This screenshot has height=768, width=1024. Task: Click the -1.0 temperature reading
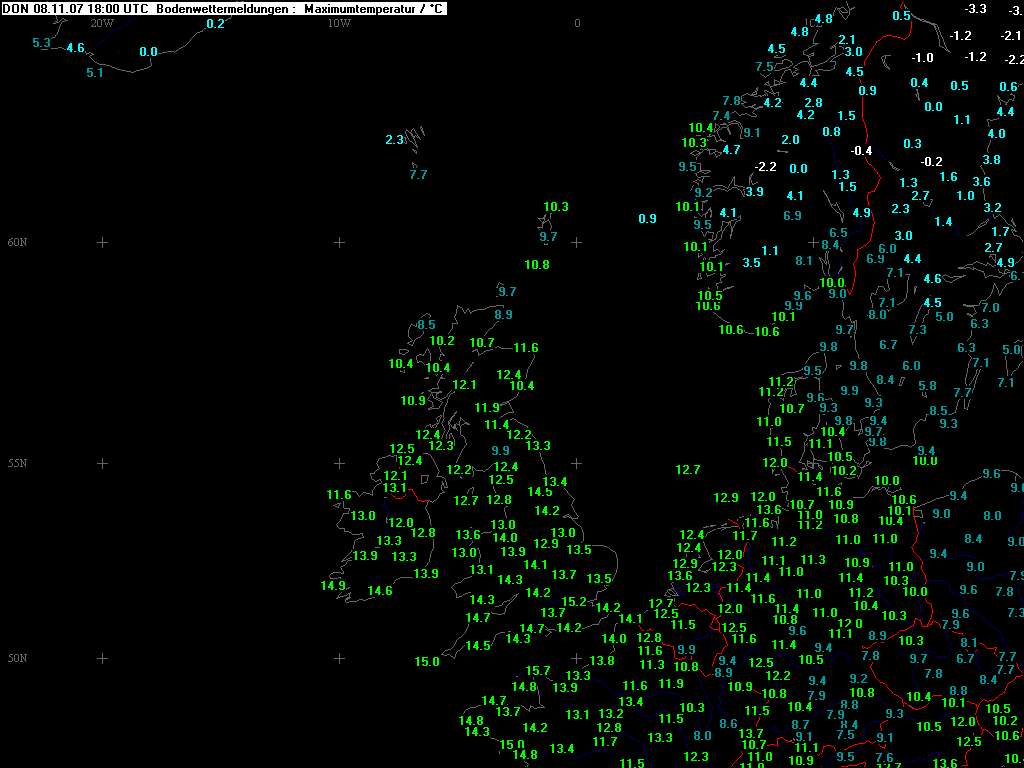(x=922, y=58)
